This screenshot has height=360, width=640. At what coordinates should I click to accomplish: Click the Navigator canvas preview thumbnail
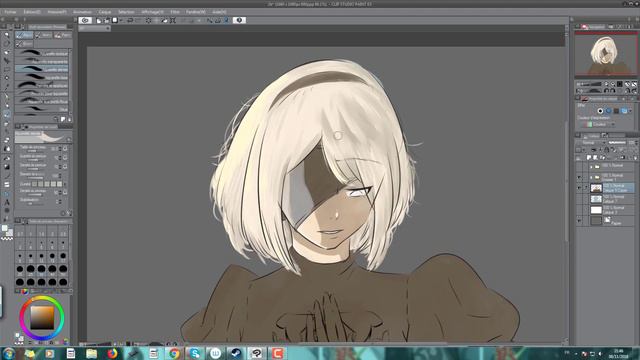coord(606,54)
